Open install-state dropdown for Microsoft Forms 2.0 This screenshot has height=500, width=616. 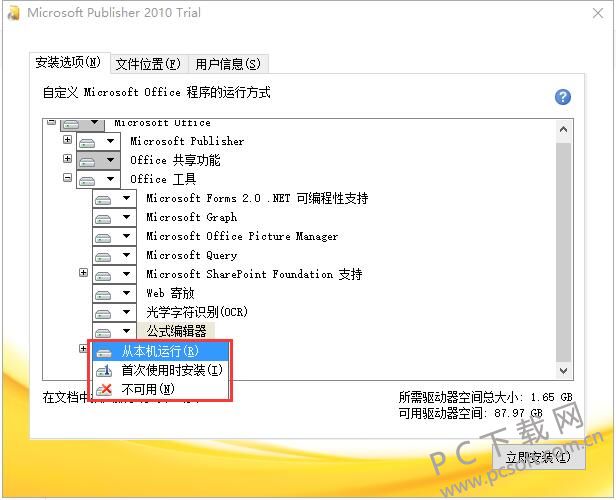[x=114, y=198]
